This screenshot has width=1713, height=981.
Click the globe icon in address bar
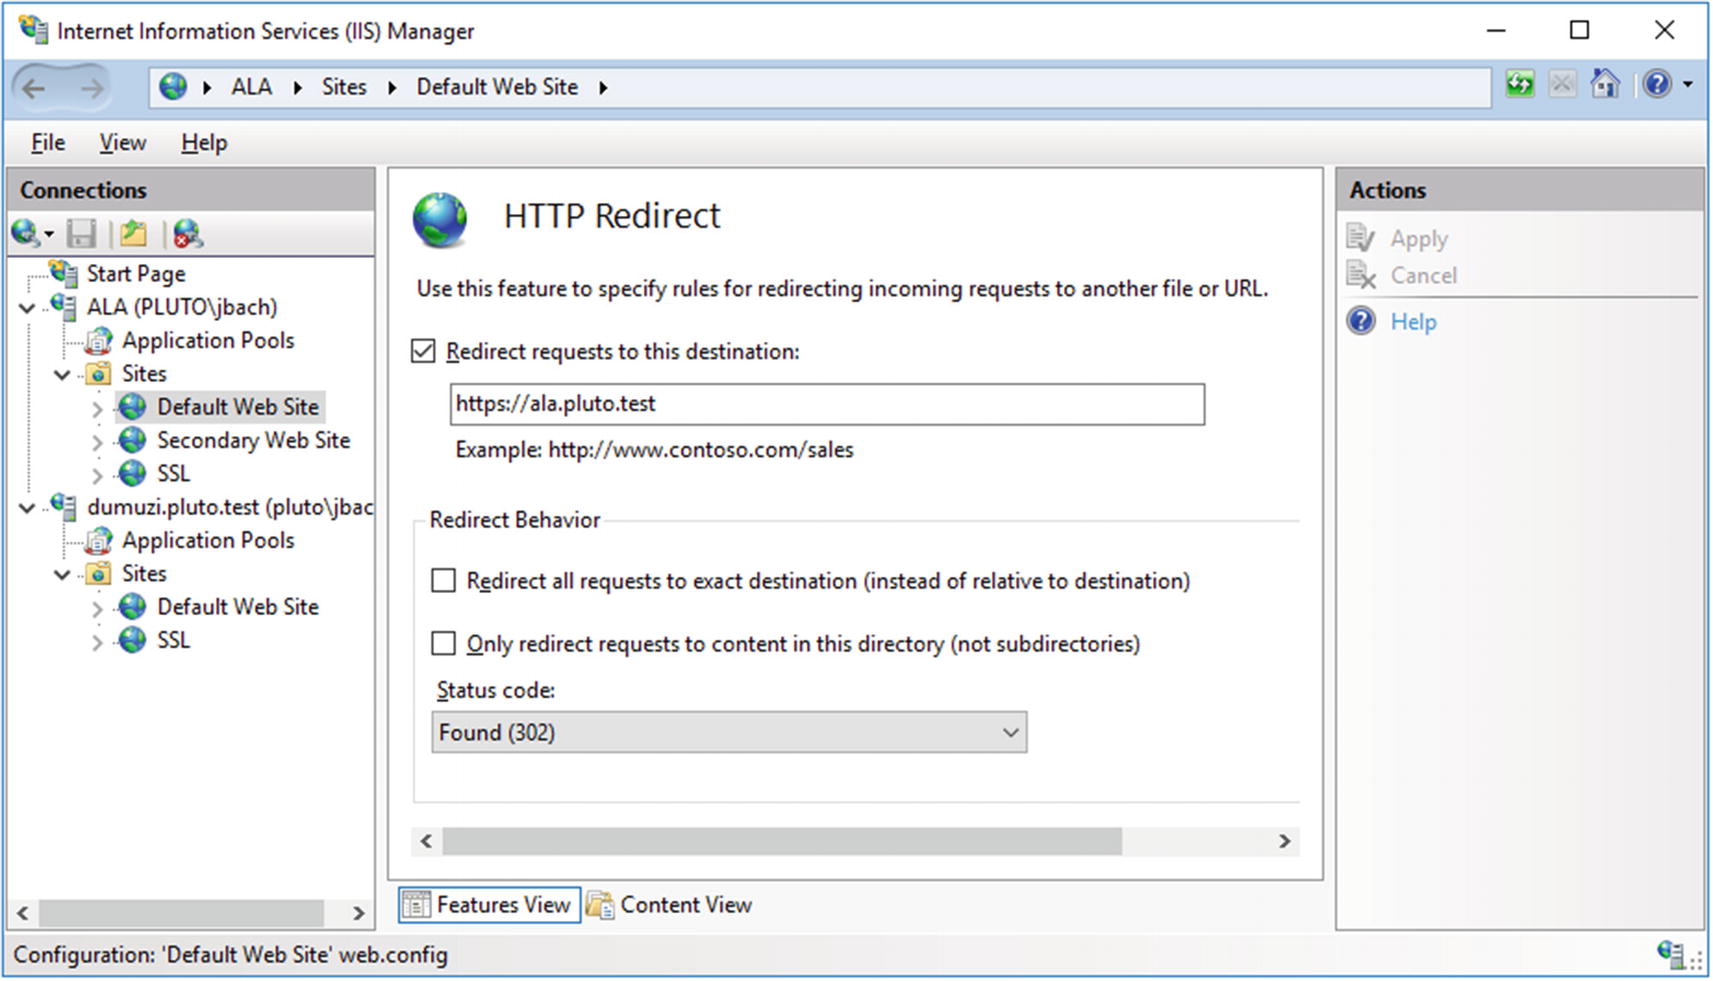click(x=173, y=87)
